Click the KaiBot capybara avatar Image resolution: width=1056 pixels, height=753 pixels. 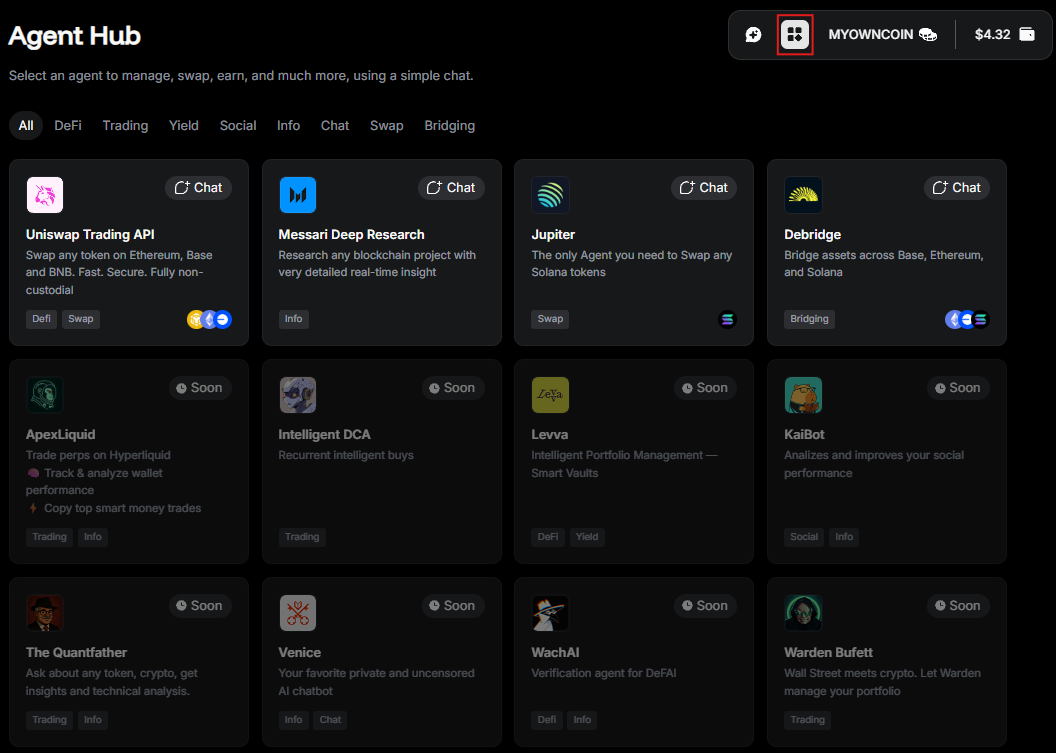pos(803,395)
